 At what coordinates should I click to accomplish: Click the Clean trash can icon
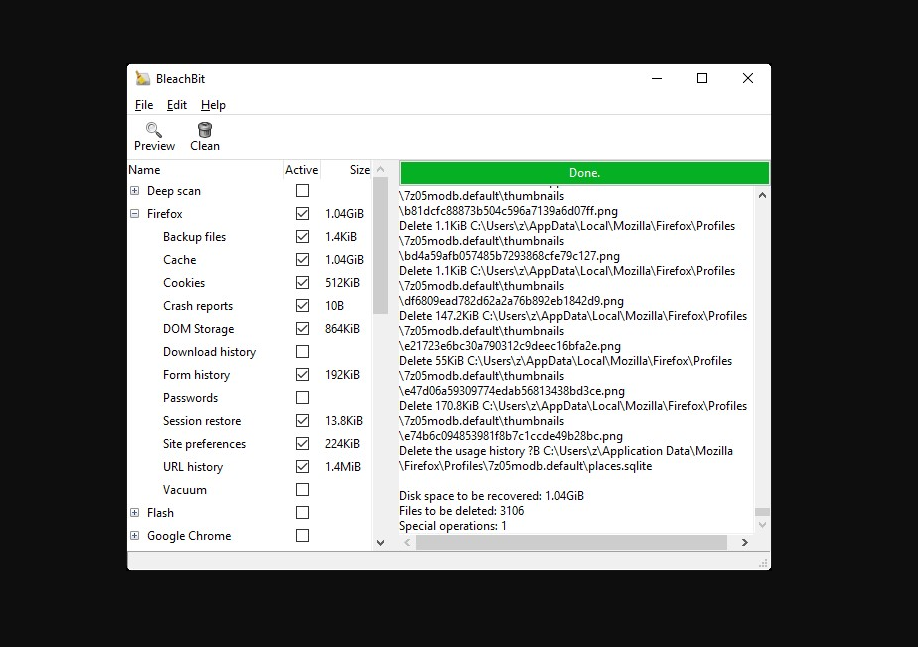205,129
